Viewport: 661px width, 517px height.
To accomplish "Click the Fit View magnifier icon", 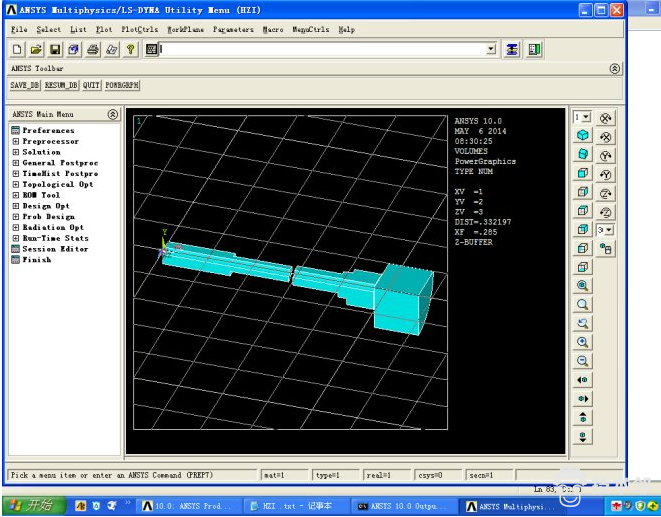I will [583, 286].
